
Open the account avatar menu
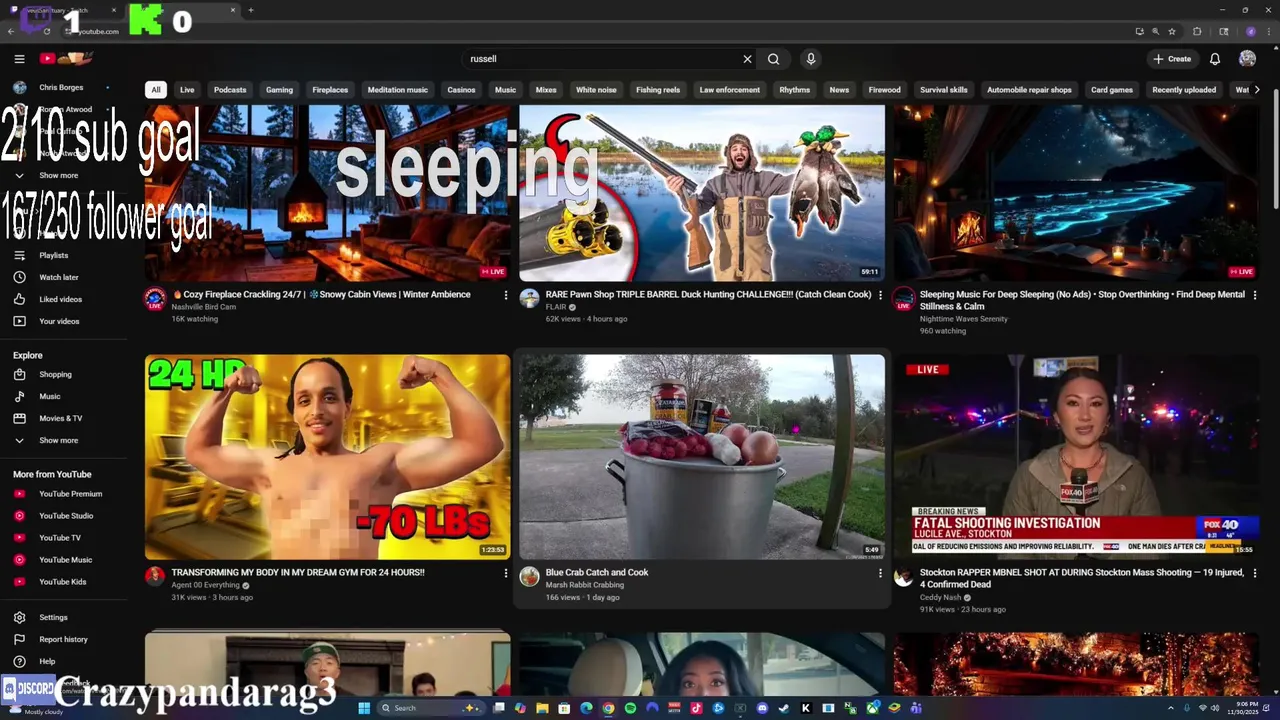(x=1247, y=59)
